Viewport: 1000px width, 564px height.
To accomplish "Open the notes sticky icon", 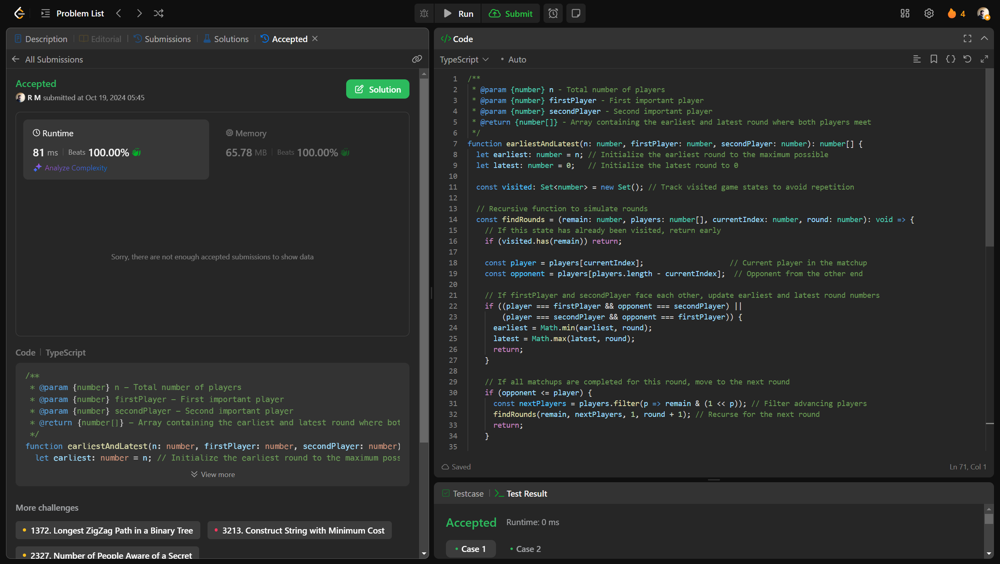I will tap(576, 13).
